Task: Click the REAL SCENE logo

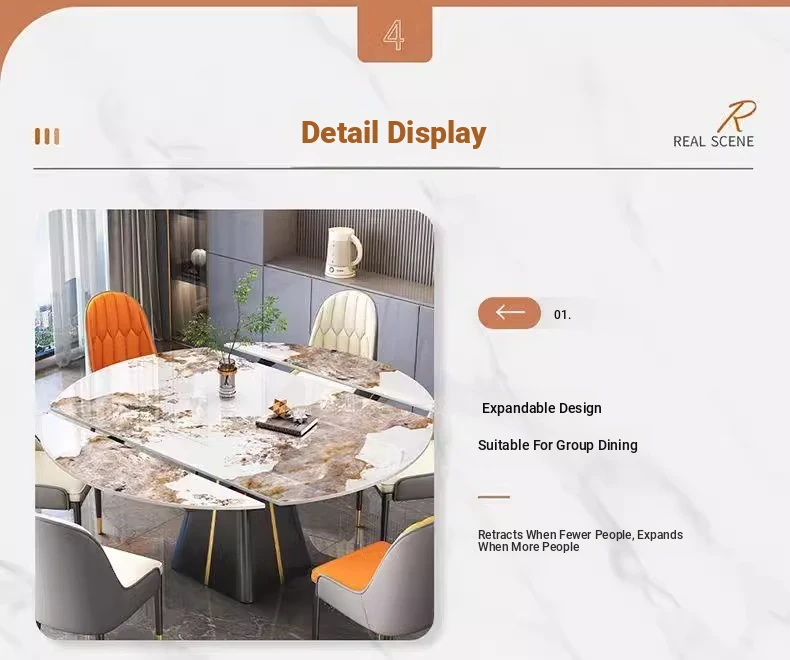Action: [x=714, y=124]
